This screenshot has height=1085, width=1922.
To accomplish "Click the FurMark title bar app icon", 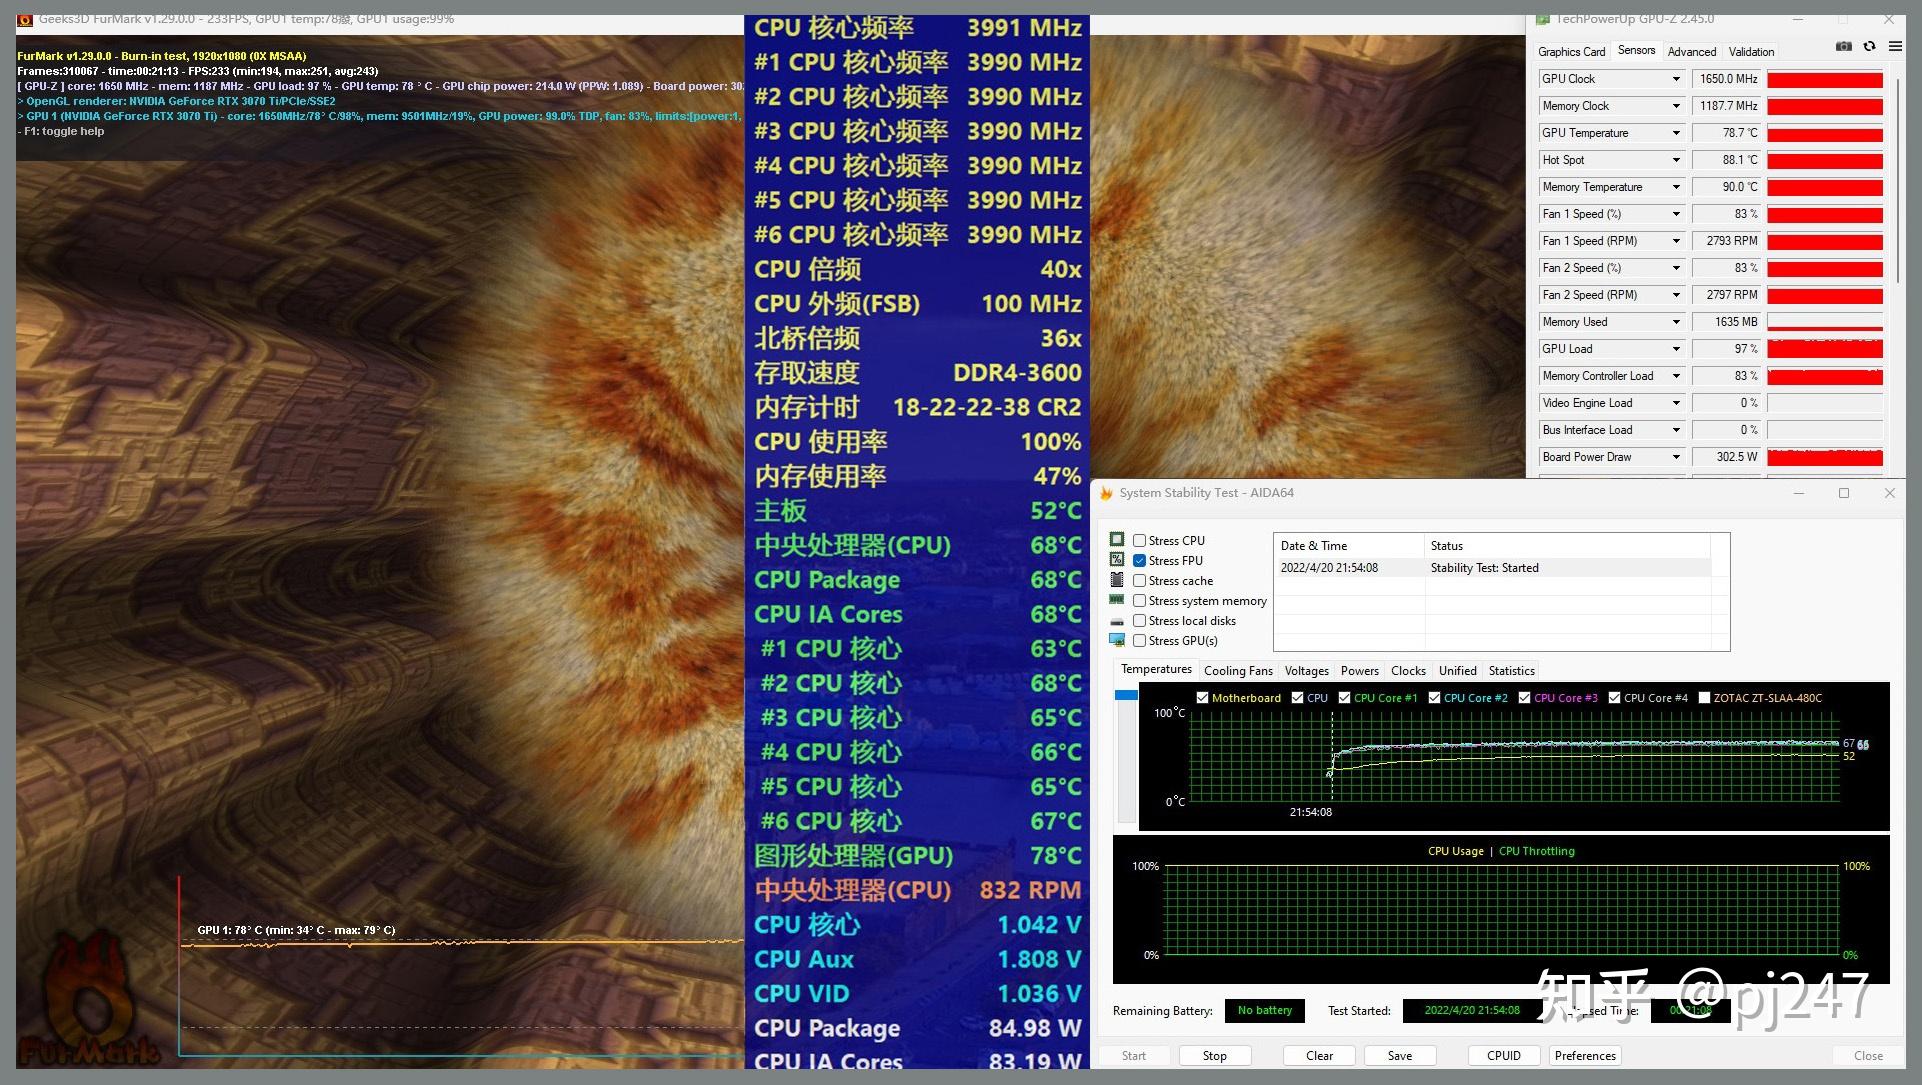I will point(25,19).
